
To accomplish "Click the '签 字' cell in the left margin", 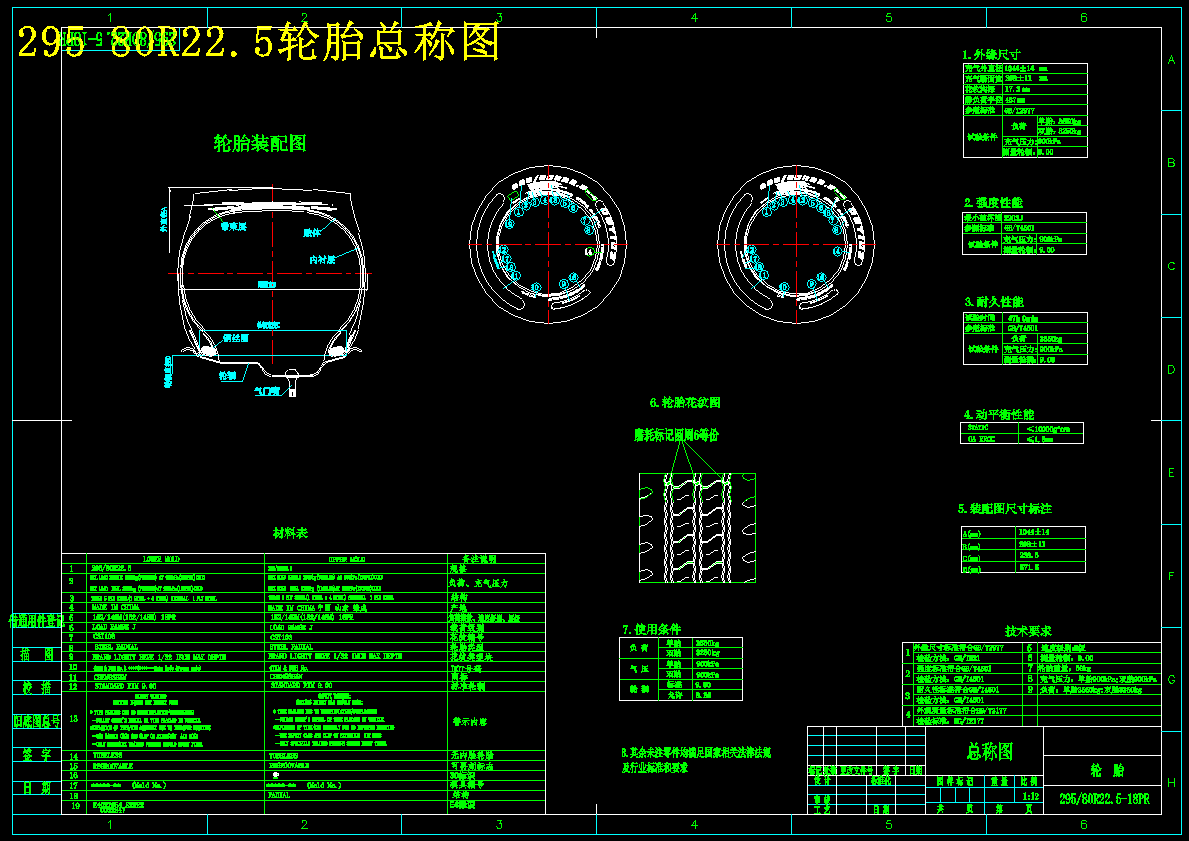I will (37, 754).
